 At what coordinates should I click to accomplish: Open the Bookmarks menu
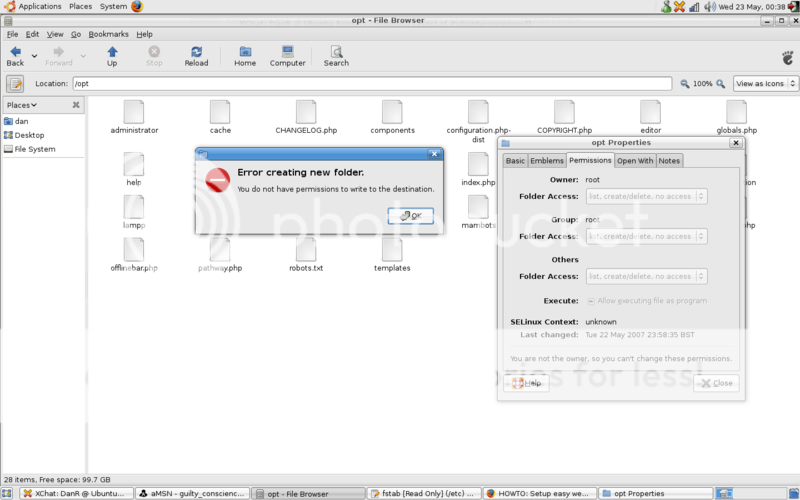point(108,34)
